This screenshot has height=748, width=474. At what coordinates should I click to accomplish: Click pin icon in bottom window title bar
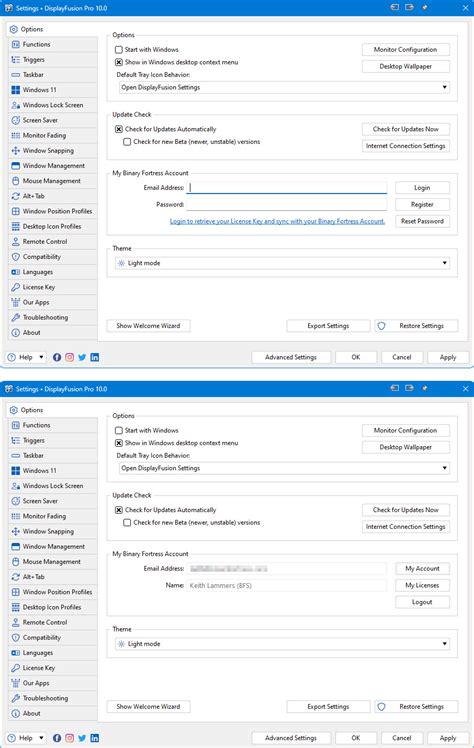pyautogui.click(x=424, y=388)
